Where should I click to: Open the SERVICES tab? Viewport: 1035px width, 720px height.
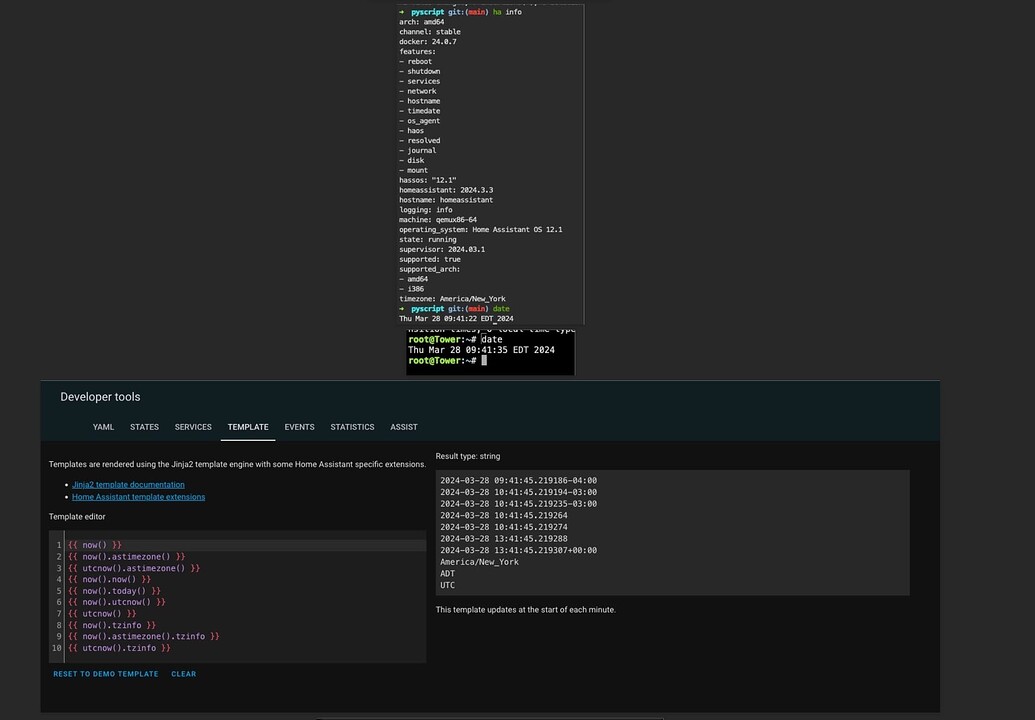coord(192,426)
